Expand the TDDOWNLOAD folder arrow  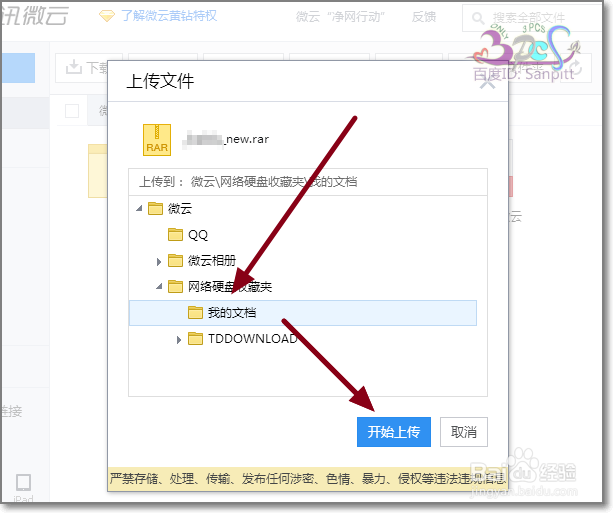[179, 340]
